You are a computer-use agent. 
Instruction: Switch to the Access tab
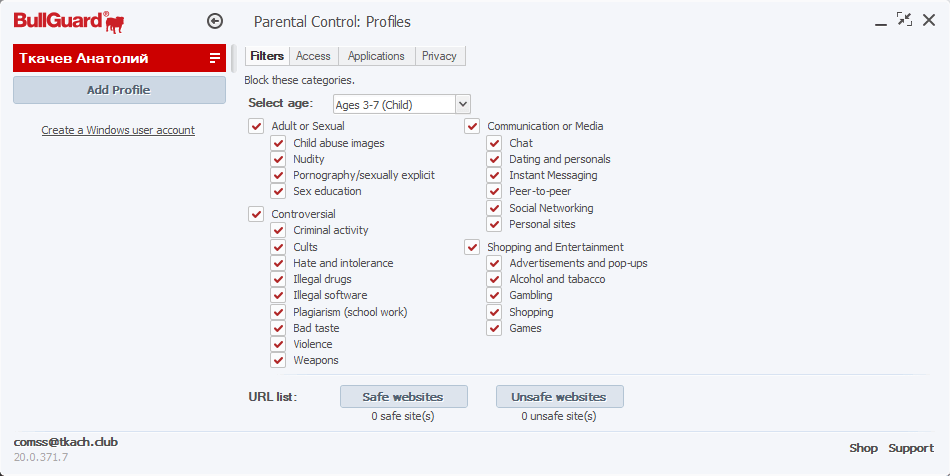(x=313, y=56)
